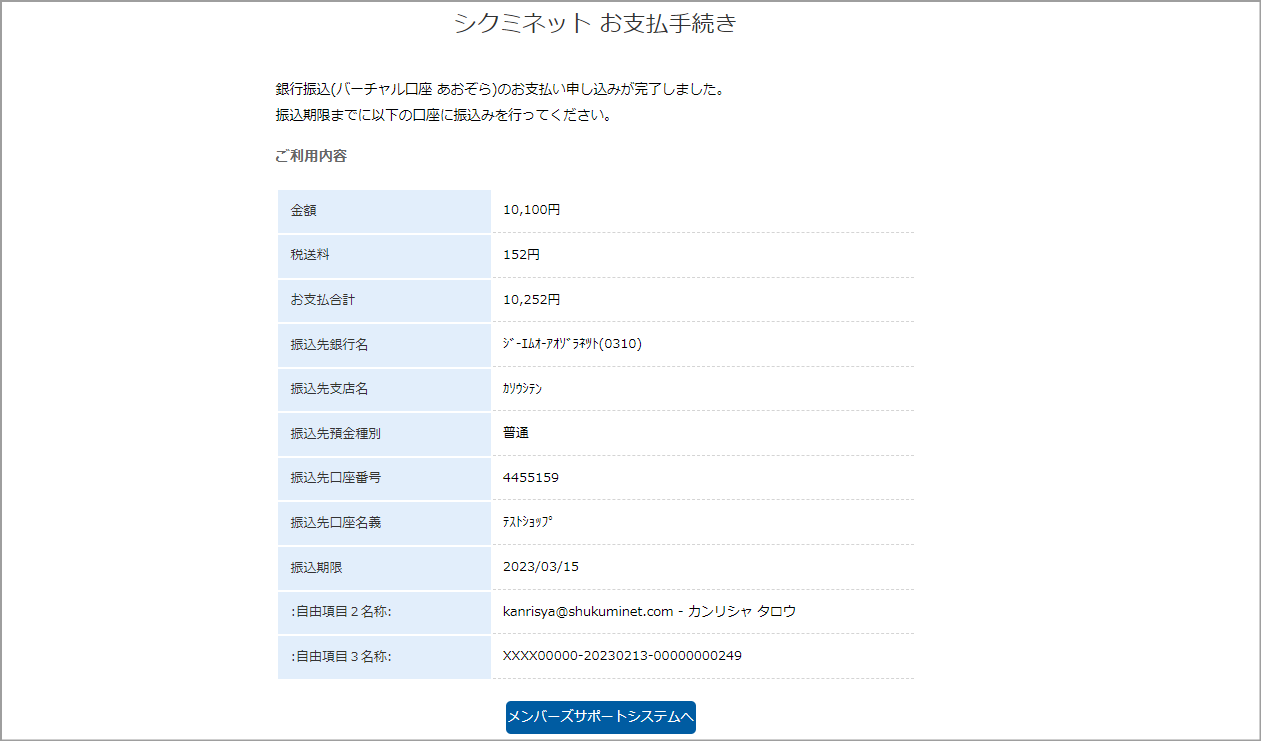Click the シクミネット お支払手続き page heading

tap(595, 24)
